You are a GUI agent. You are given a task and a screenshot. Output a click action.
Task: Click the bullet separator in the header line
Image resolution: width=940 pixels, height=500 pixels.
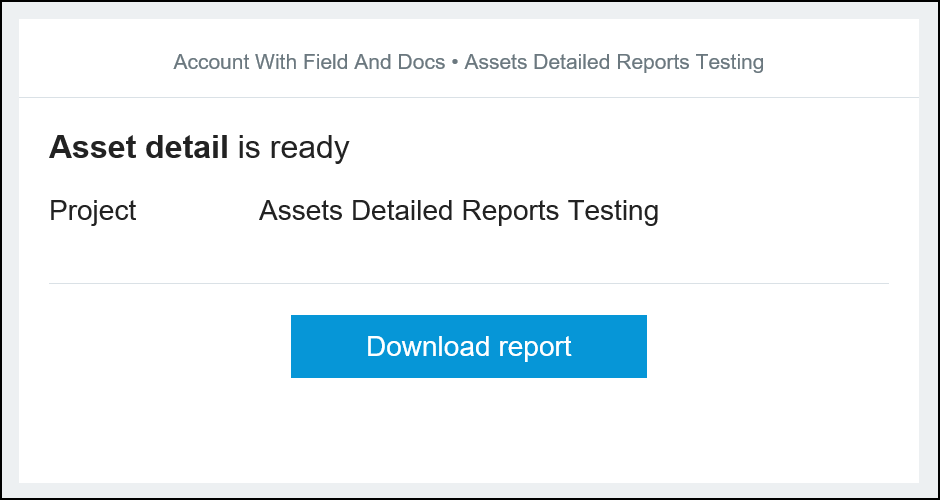click(455, 62)
